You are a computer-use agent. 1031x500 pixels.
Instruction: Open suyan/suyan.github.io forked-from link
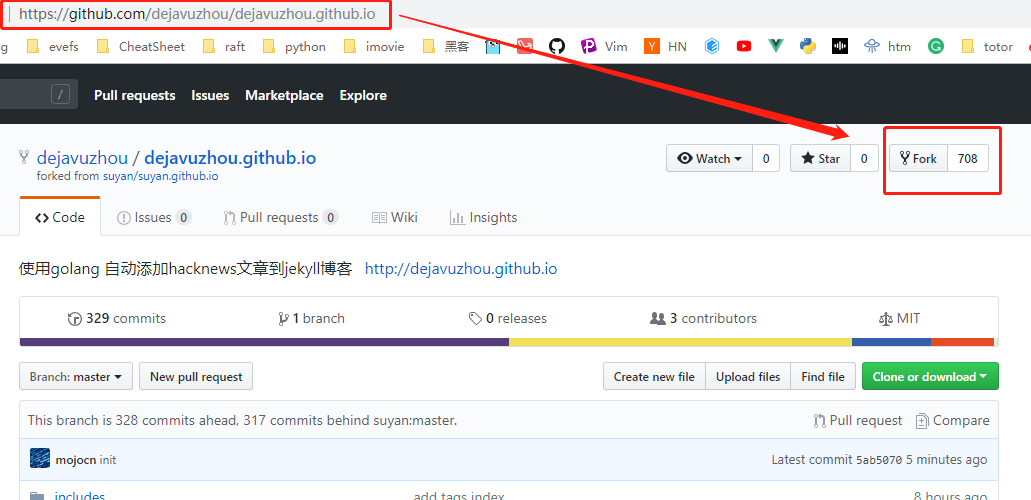tap(160, 176)
